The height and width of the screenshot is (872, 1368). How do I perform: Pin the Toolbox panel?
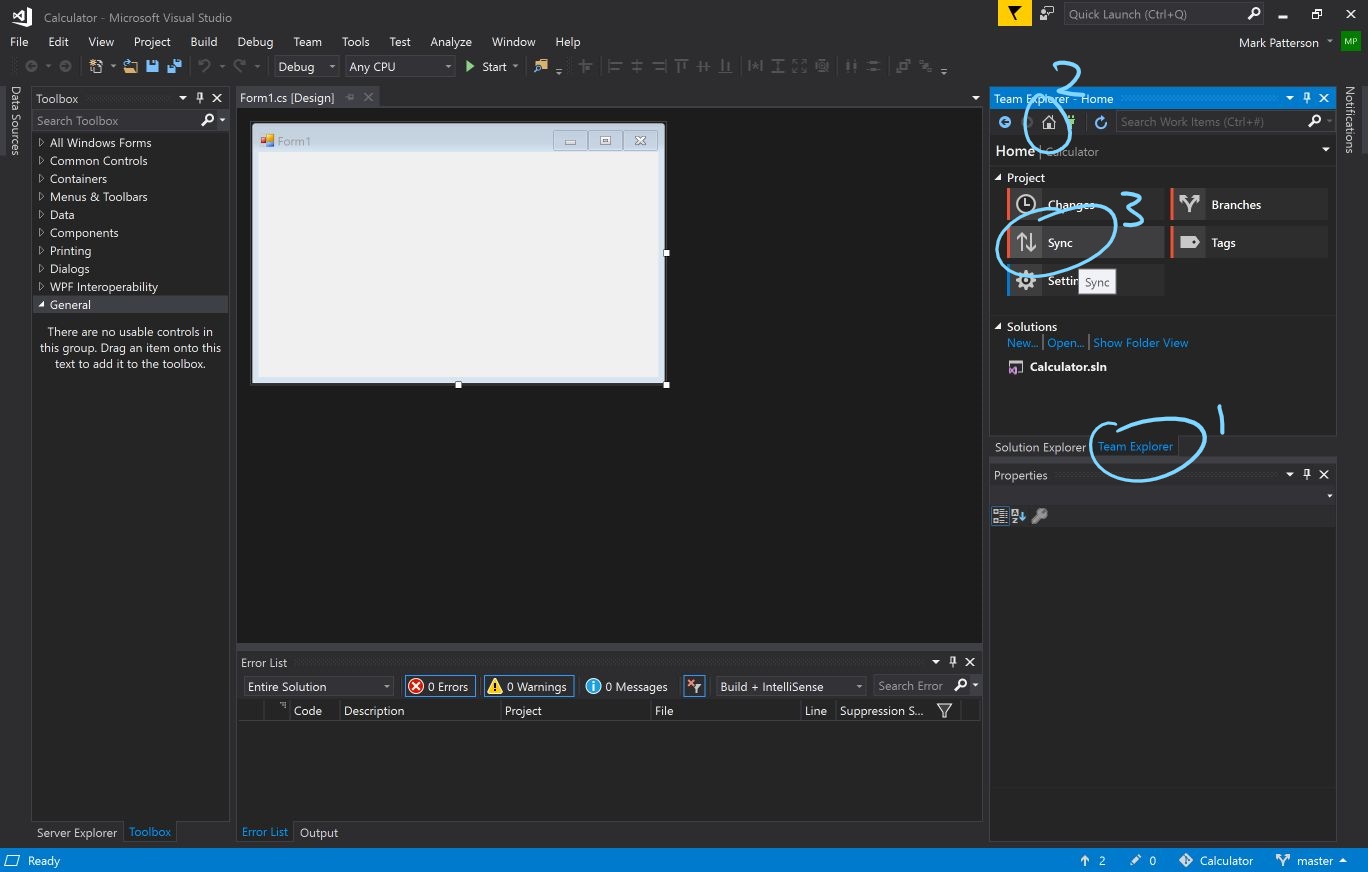200,98
